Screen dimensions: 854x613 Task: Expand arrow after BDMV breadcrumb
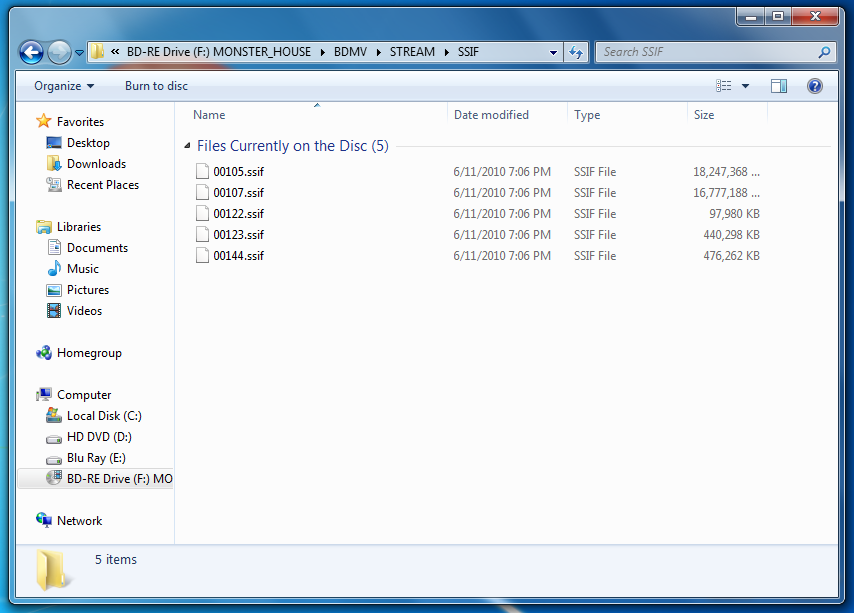[x=379, y=52]
